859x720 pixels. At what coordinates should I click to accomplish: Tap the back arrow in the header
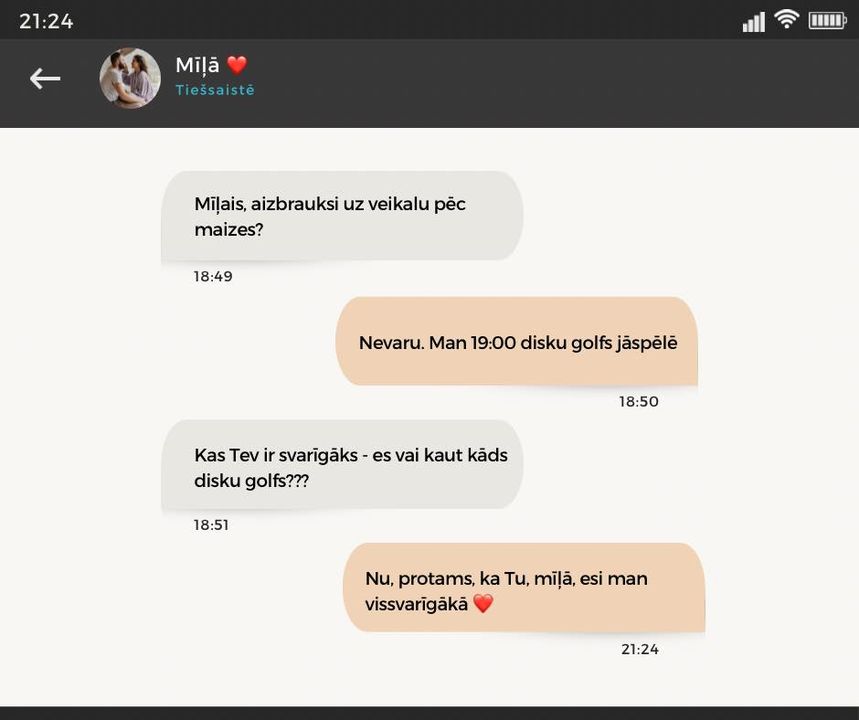coord(45,78)
